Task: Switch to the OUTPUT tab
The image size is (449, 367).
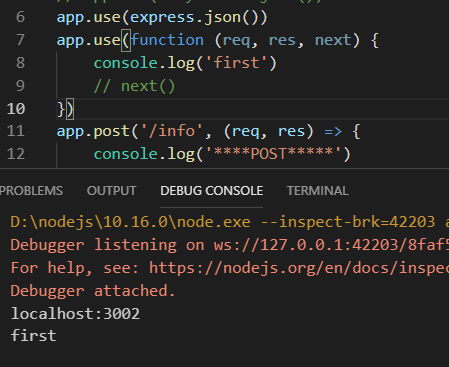Action: [111, 191]
